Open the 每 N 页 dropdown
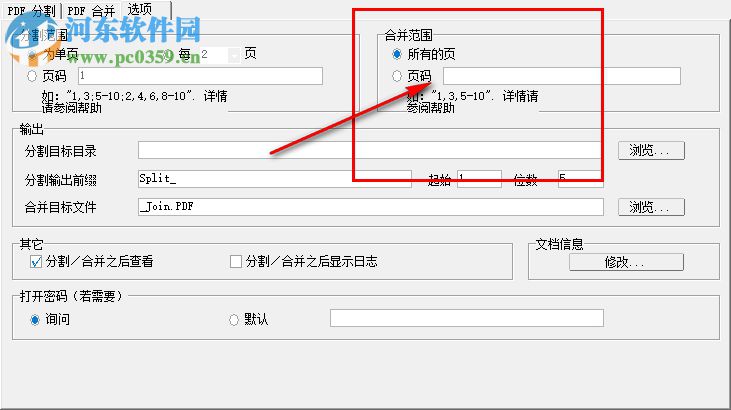Screen dimensions: 731x410 coord(234,55)
